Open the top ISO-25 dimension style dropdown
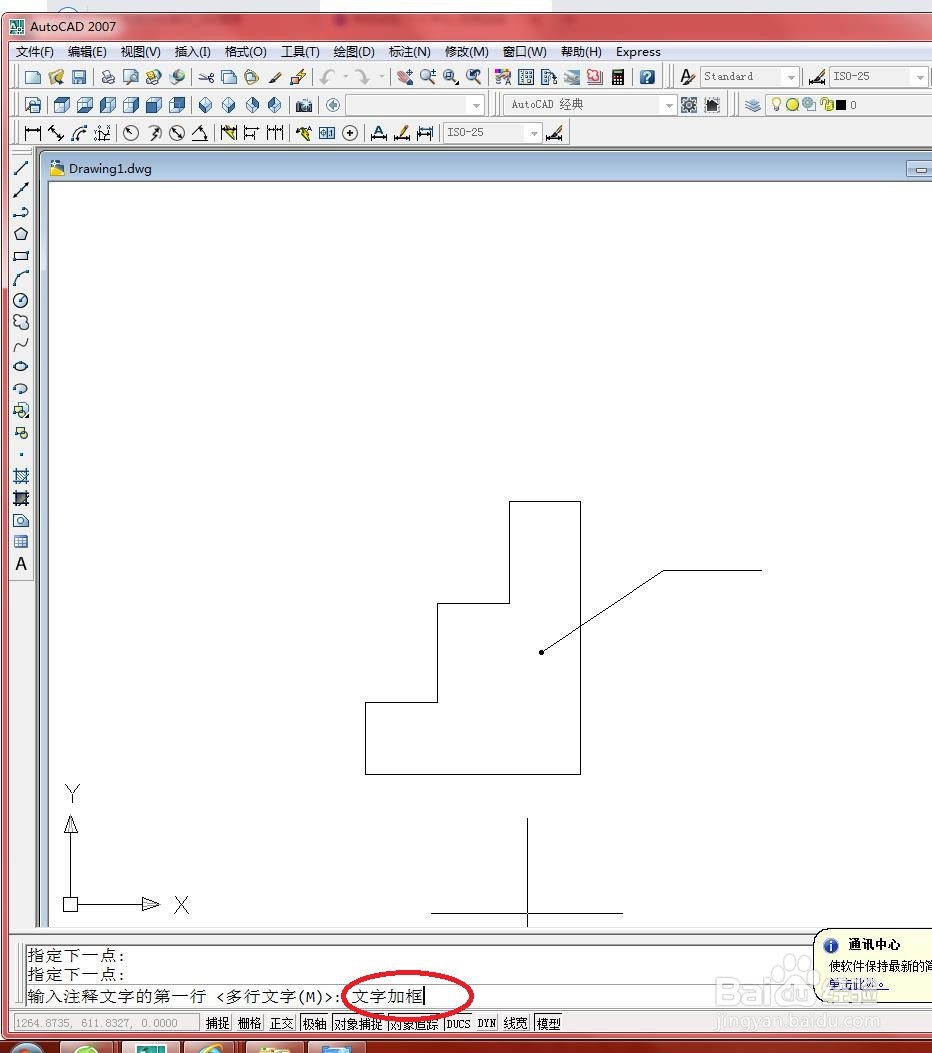 coord(920,77)
